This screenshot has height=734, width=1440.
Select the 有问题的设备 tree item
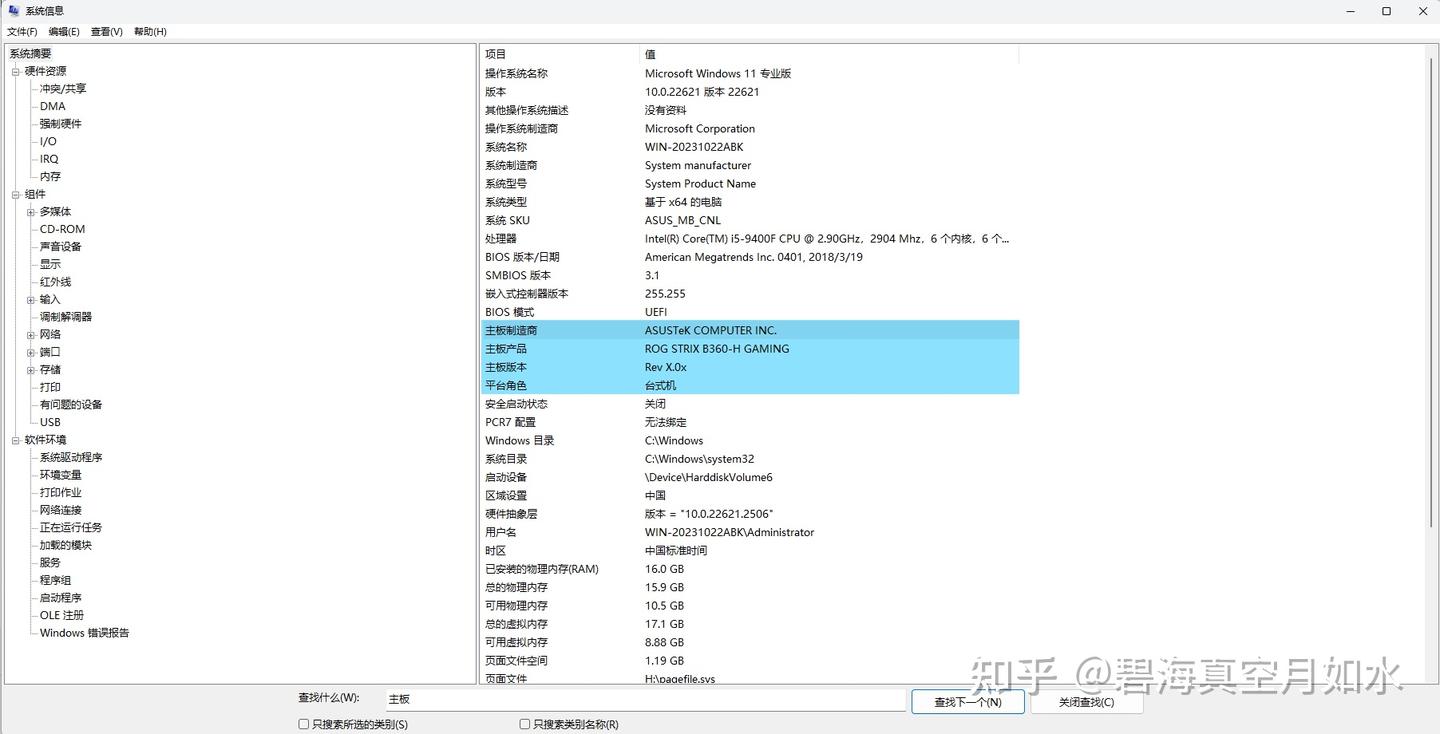69,404
